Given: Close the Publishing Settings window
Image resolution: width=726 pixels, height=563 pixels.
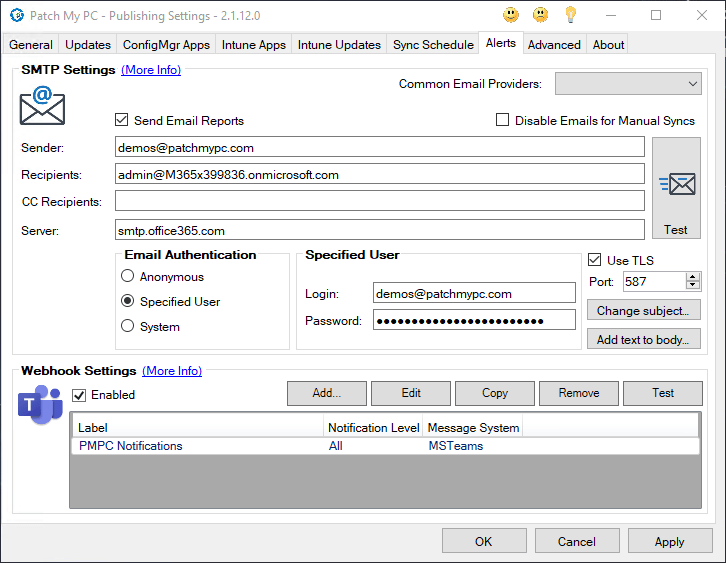Looking at the screenshot, I should click(x=702, y=15).
